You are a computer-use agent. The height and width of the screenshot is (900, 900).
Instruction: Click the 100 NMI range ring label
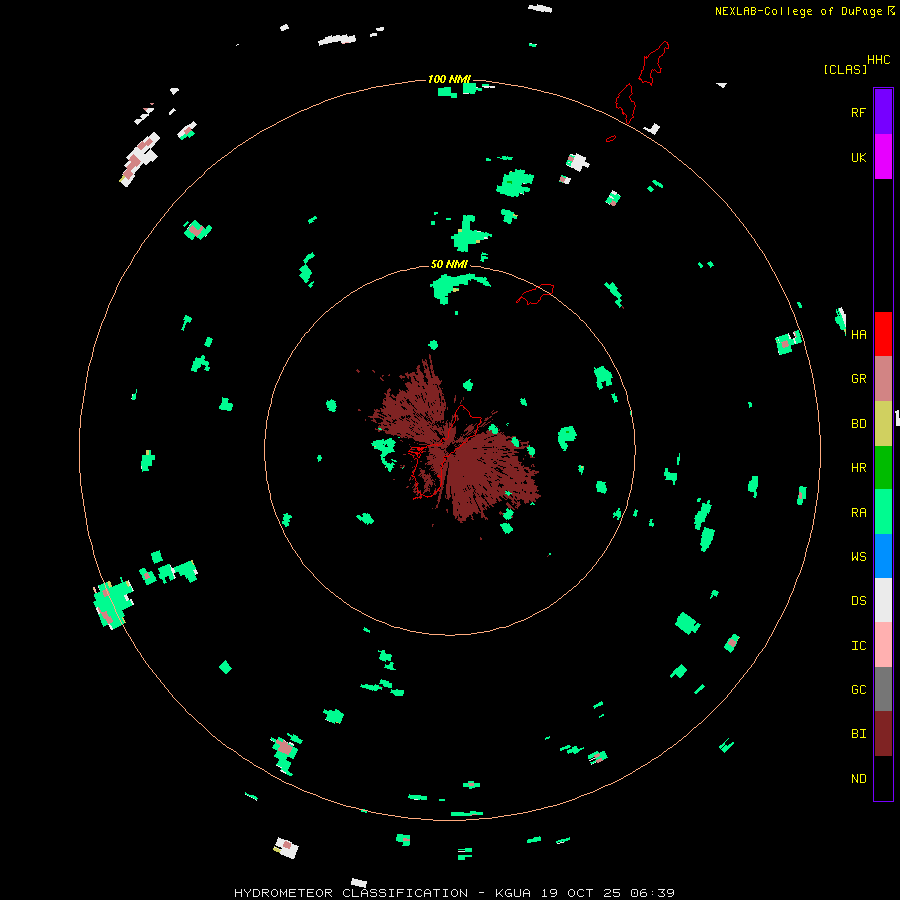(449, 79)
